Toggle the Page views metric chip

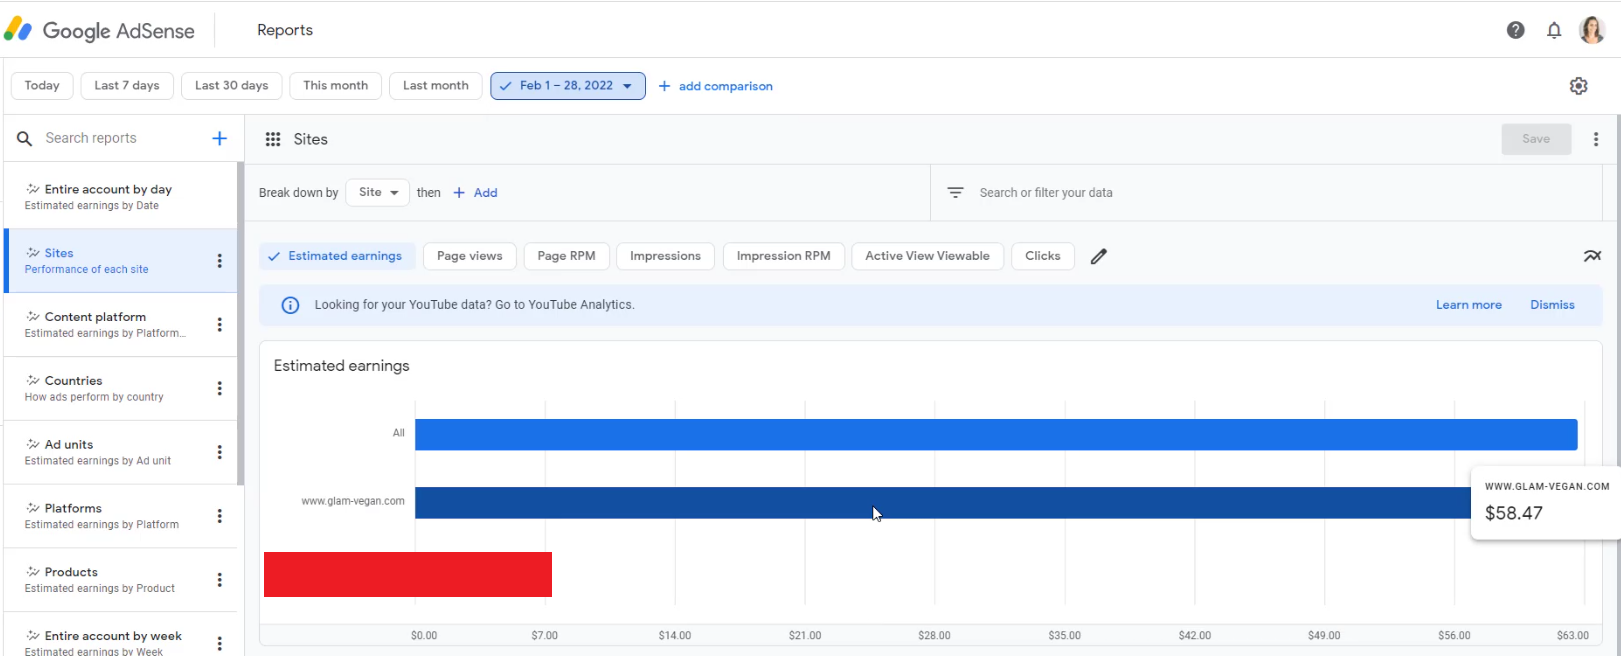click(470, 256)
